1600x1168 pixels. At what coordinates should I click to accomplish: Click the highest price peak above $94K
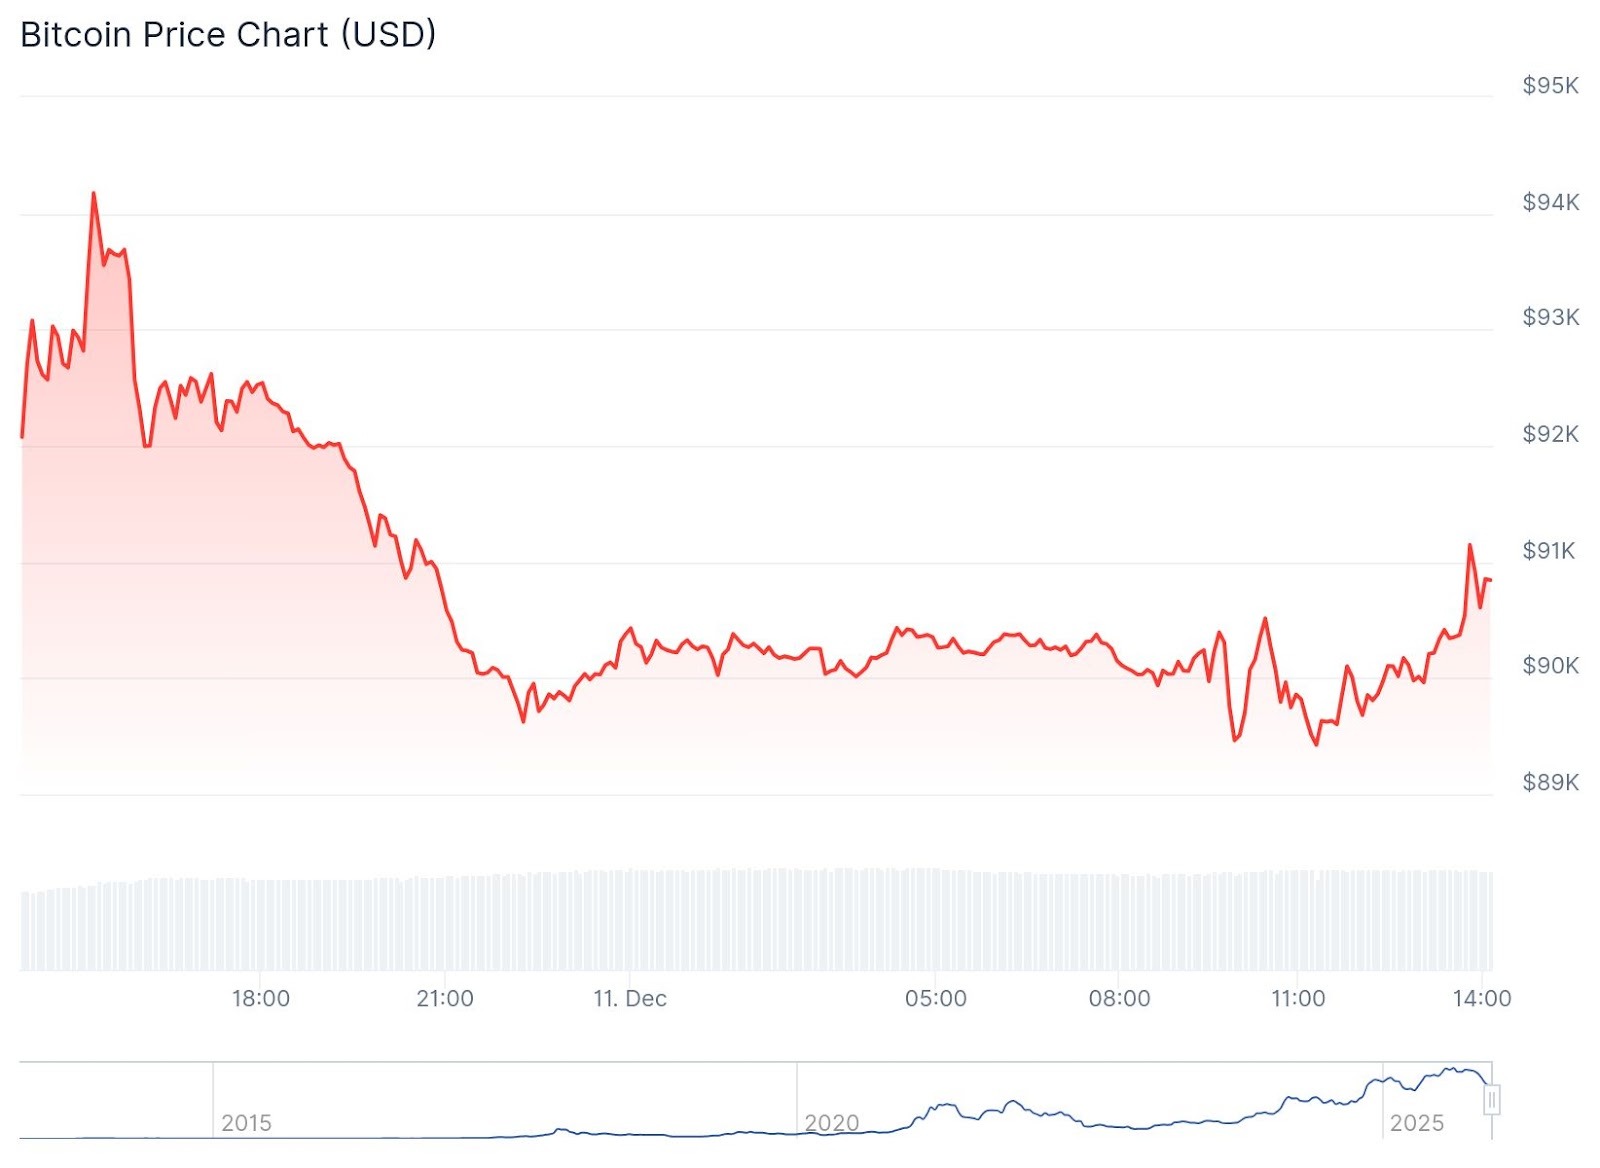(x=94, y=194)
